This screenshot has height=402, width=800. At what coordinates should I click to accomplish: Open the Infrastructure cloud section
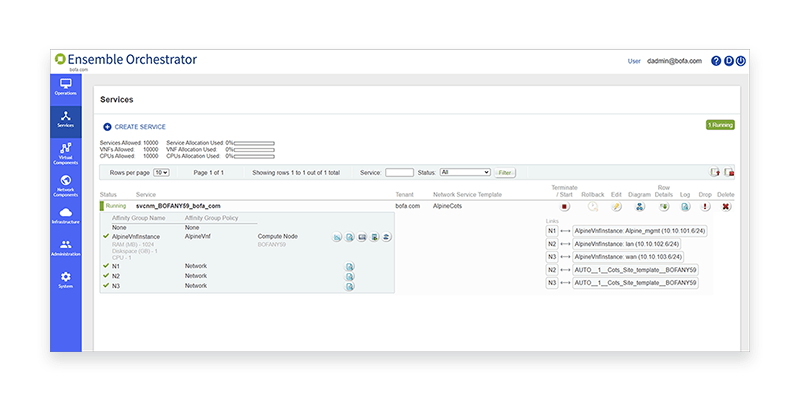coord(65,215)
